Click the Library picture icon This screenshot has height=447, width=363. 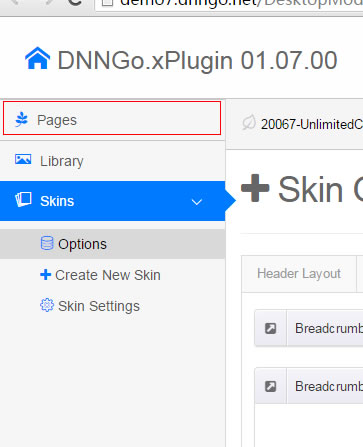[23, 160]
